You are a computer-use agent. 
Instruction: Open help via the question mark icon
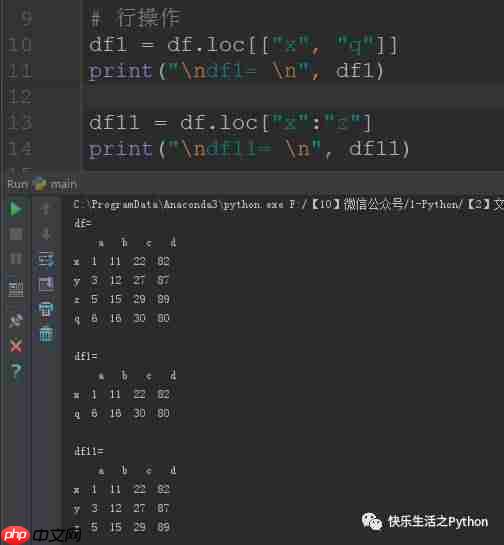[16, 371]
